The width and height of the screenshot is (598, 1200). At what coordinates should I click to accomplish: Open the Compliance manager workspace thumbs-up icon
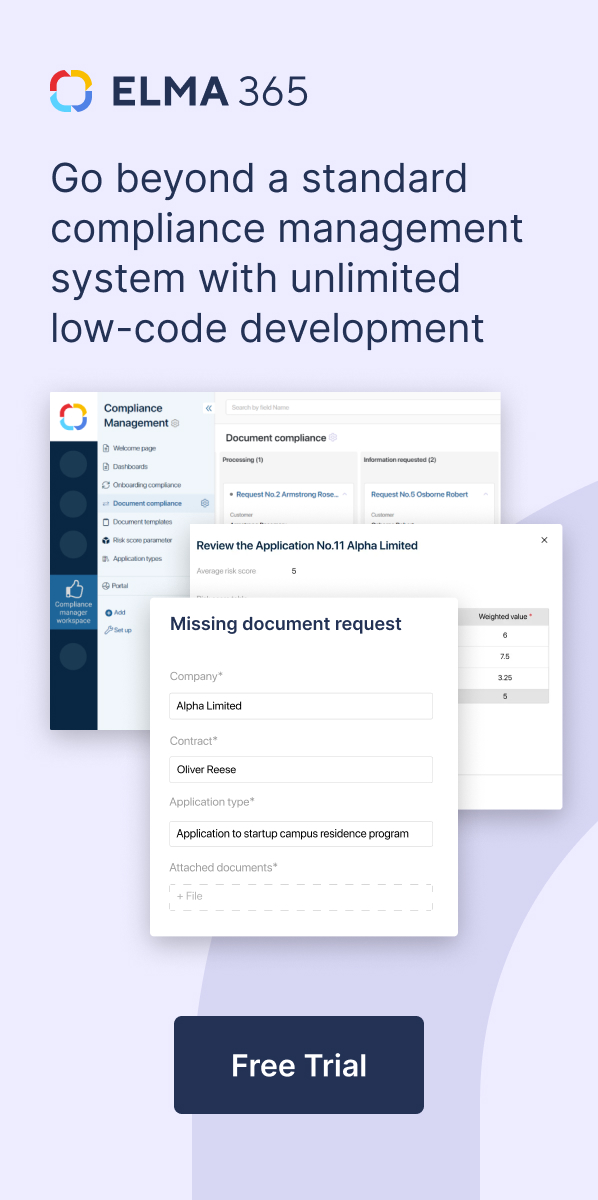pos(73,589)
